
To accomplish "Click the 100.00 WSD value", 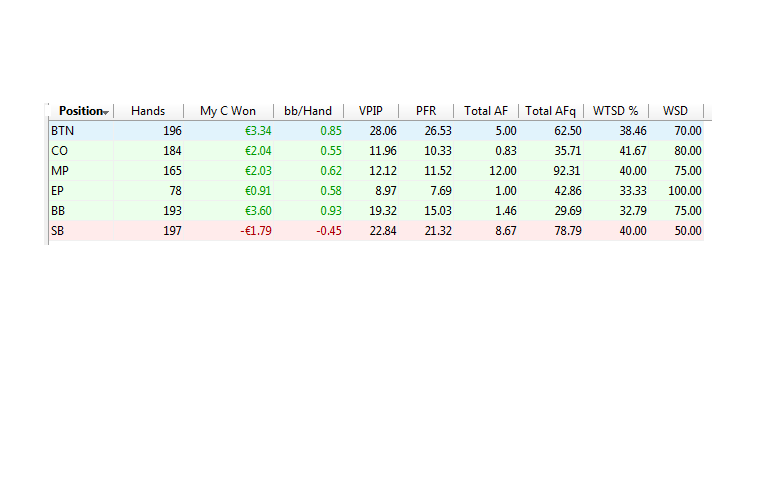I will tap(685, 191).
